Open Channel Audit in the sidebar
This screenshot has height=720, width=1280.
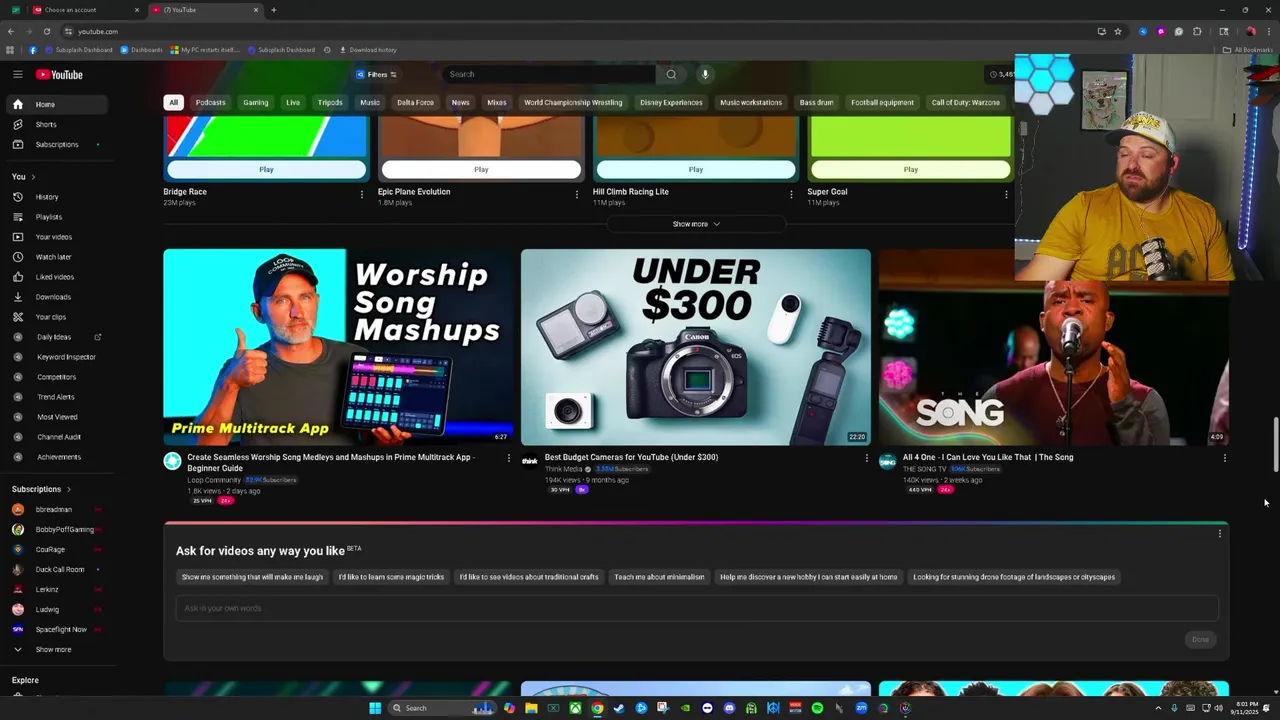[x=57, y=437]
